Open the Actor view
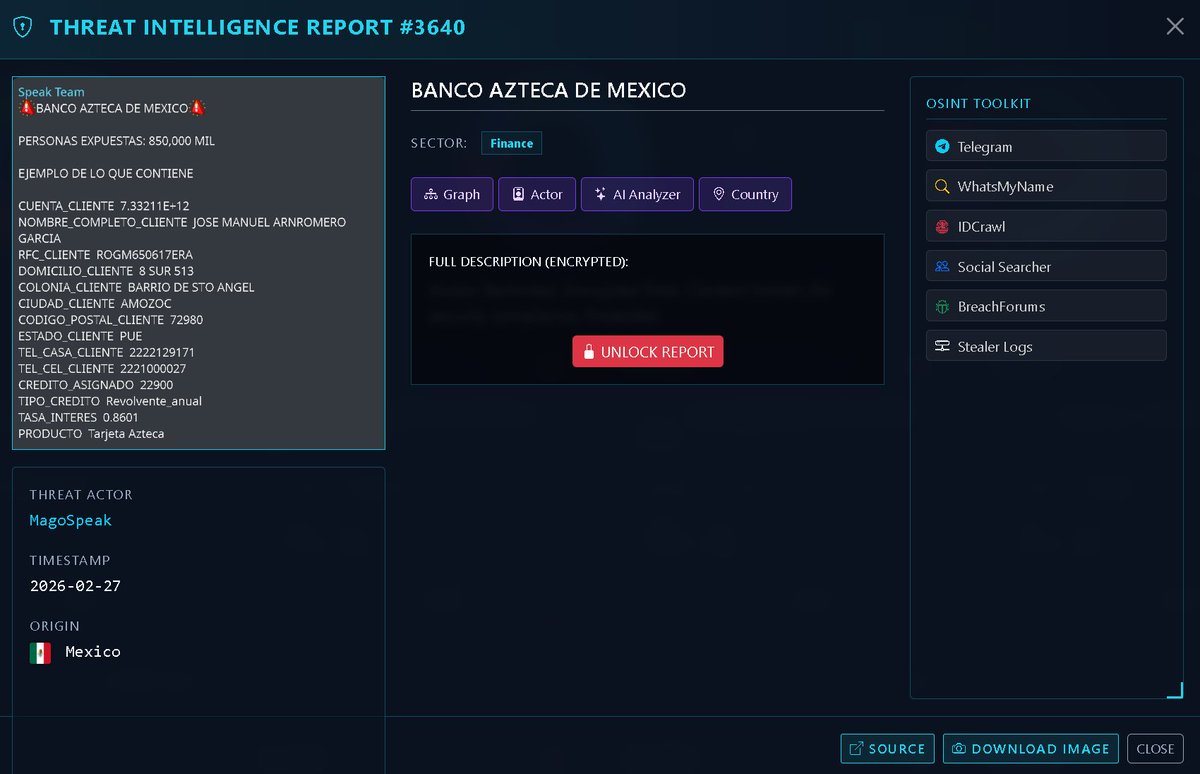Image resolution: width=1200 pixels, height=774 pixels. [x=536, y=194]
